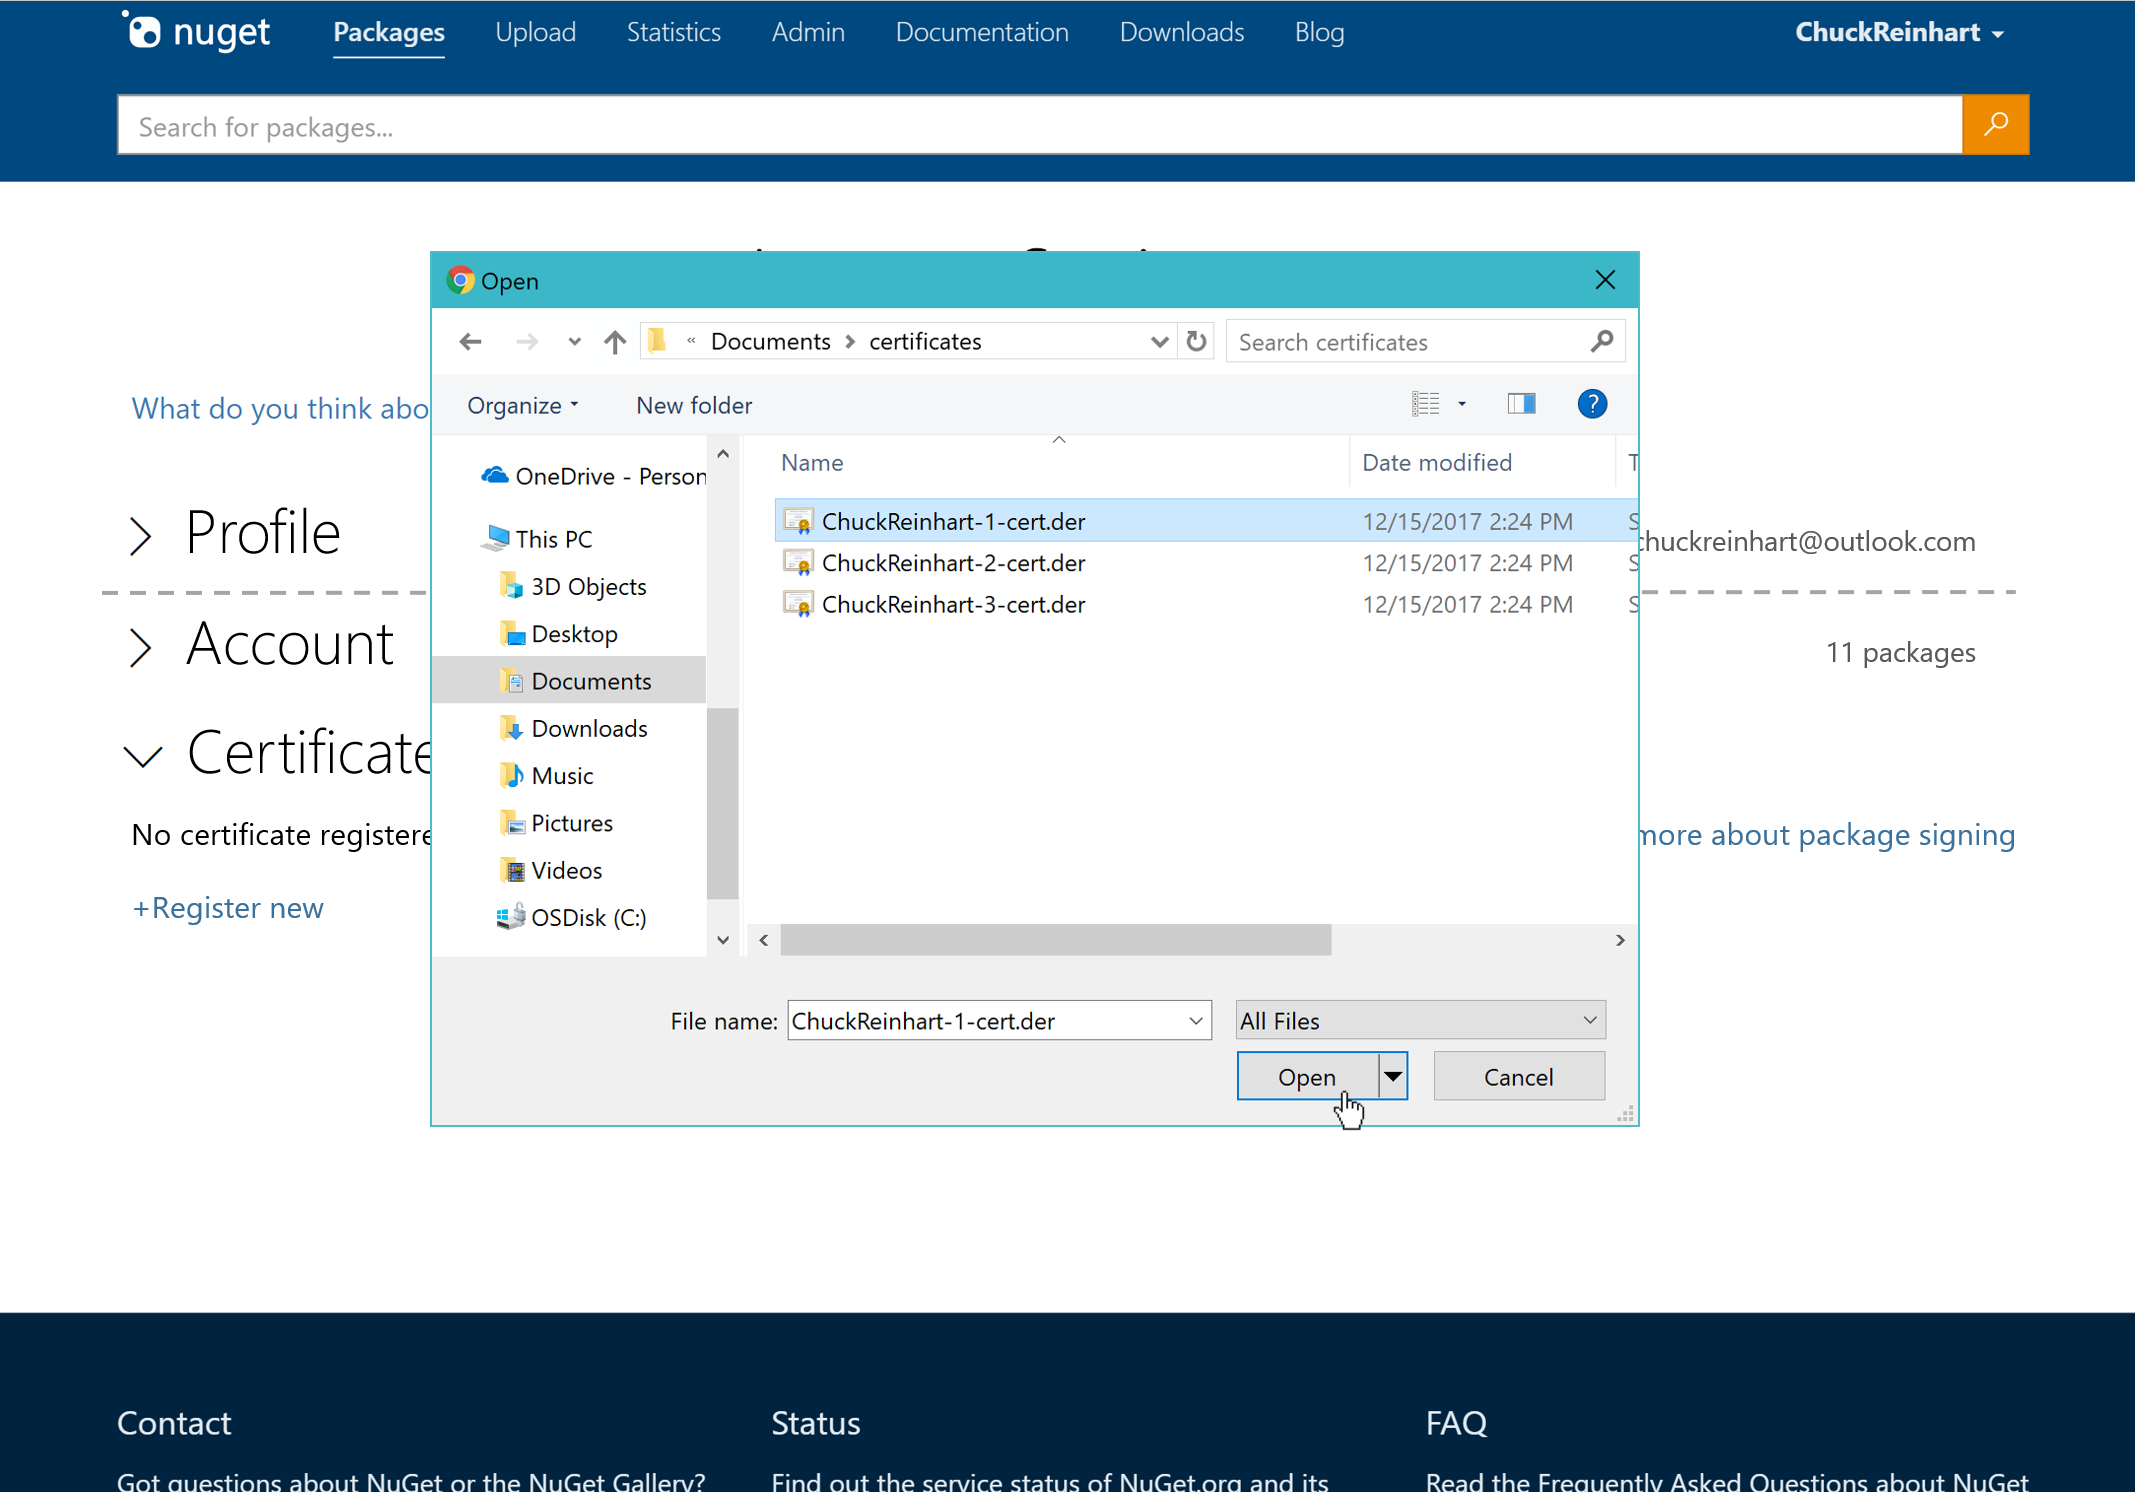The image size is (2135, 1492).
Task: Click file list scroll left arrow
Action: (764, 940)
